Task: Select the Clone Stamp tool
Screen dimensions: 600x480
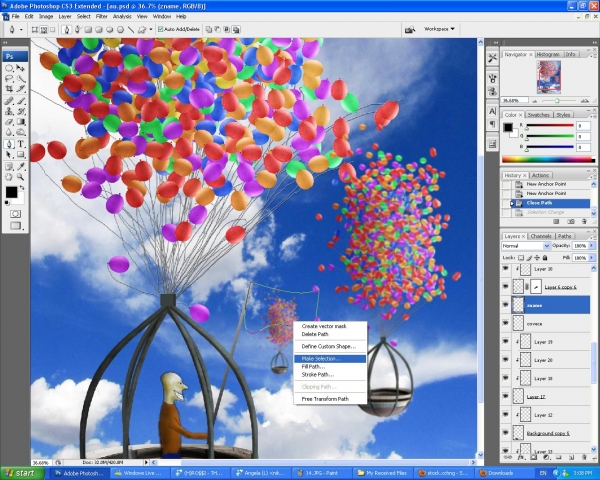Action: [9, 111]
